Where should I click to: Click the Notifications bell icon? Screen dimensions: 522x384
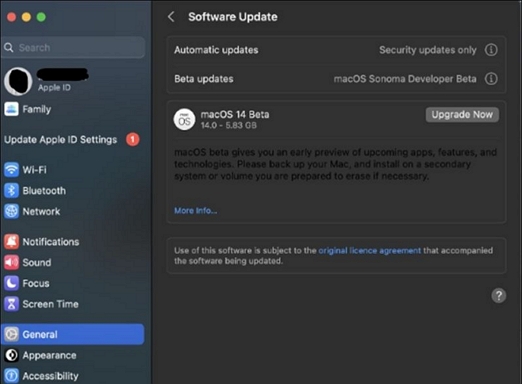(x=11, y=242)
